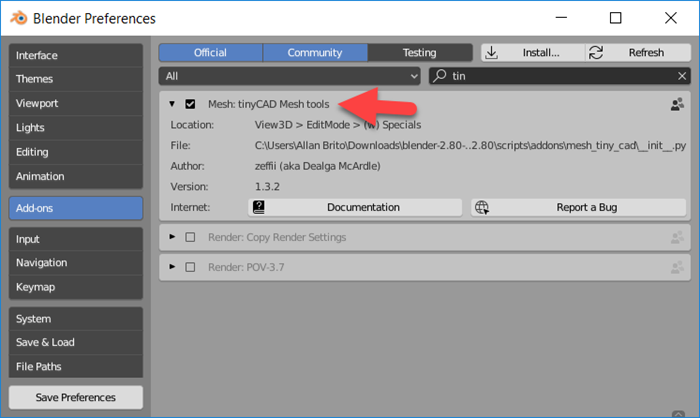The width and height of the screenshot is (700, 418).
Task: Minimize the Blender Preferences window
Action: [561, 18]
